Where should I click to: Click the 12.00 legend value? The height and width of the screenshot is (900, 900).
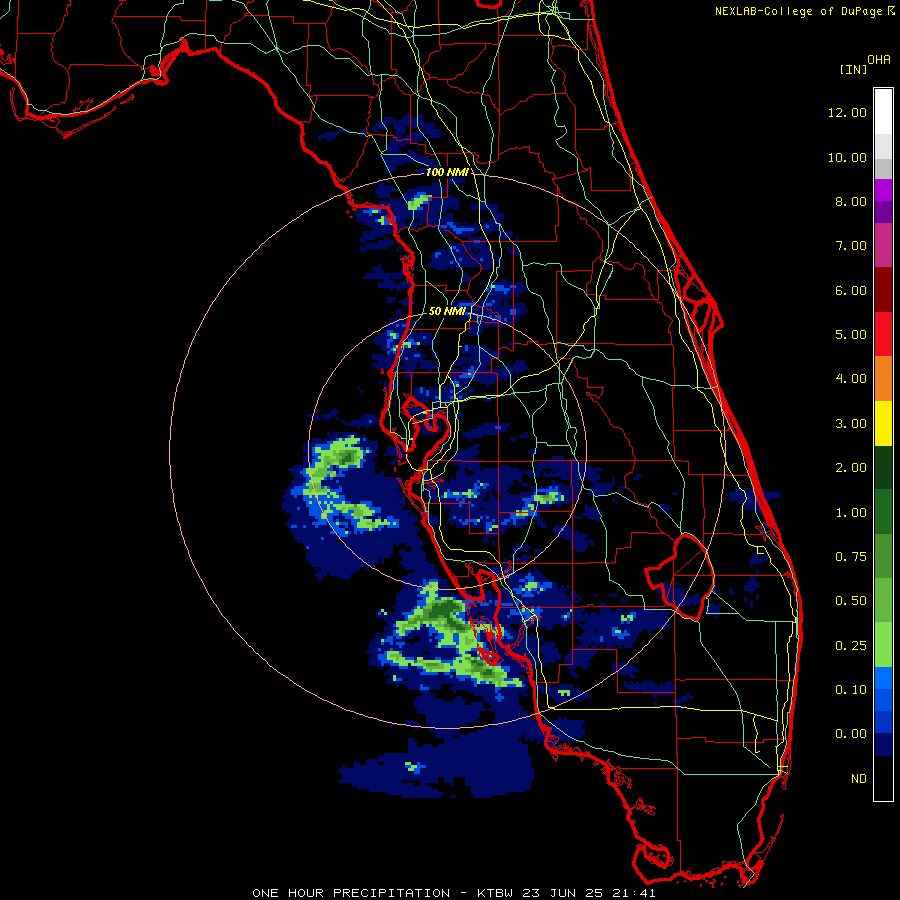(x=847, y=112)
